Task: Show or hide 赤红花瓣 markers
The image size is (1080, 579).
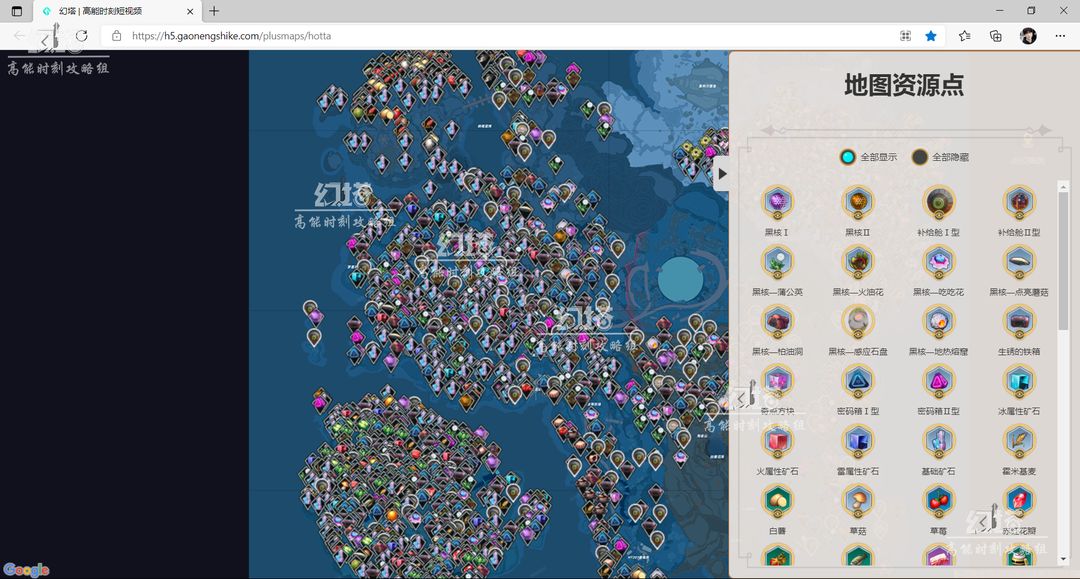Action: tap(1019, 501)
